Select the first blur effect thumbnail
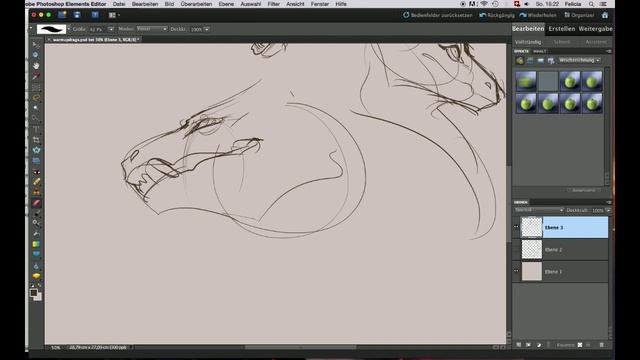Image resolution: width=640 pixels, height=360 pixels. click(526, 81)
